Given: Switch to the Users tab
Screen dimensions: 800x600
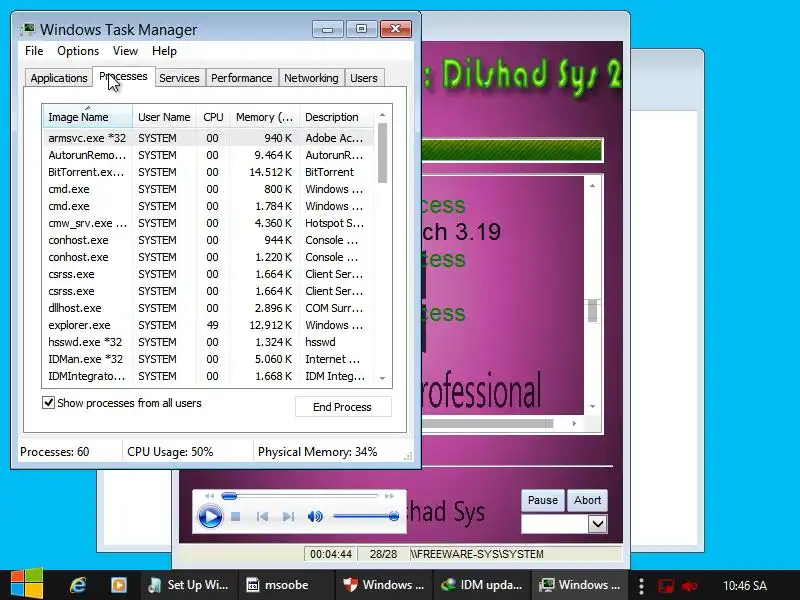Looking at the screenshot, I should point(363,78).
